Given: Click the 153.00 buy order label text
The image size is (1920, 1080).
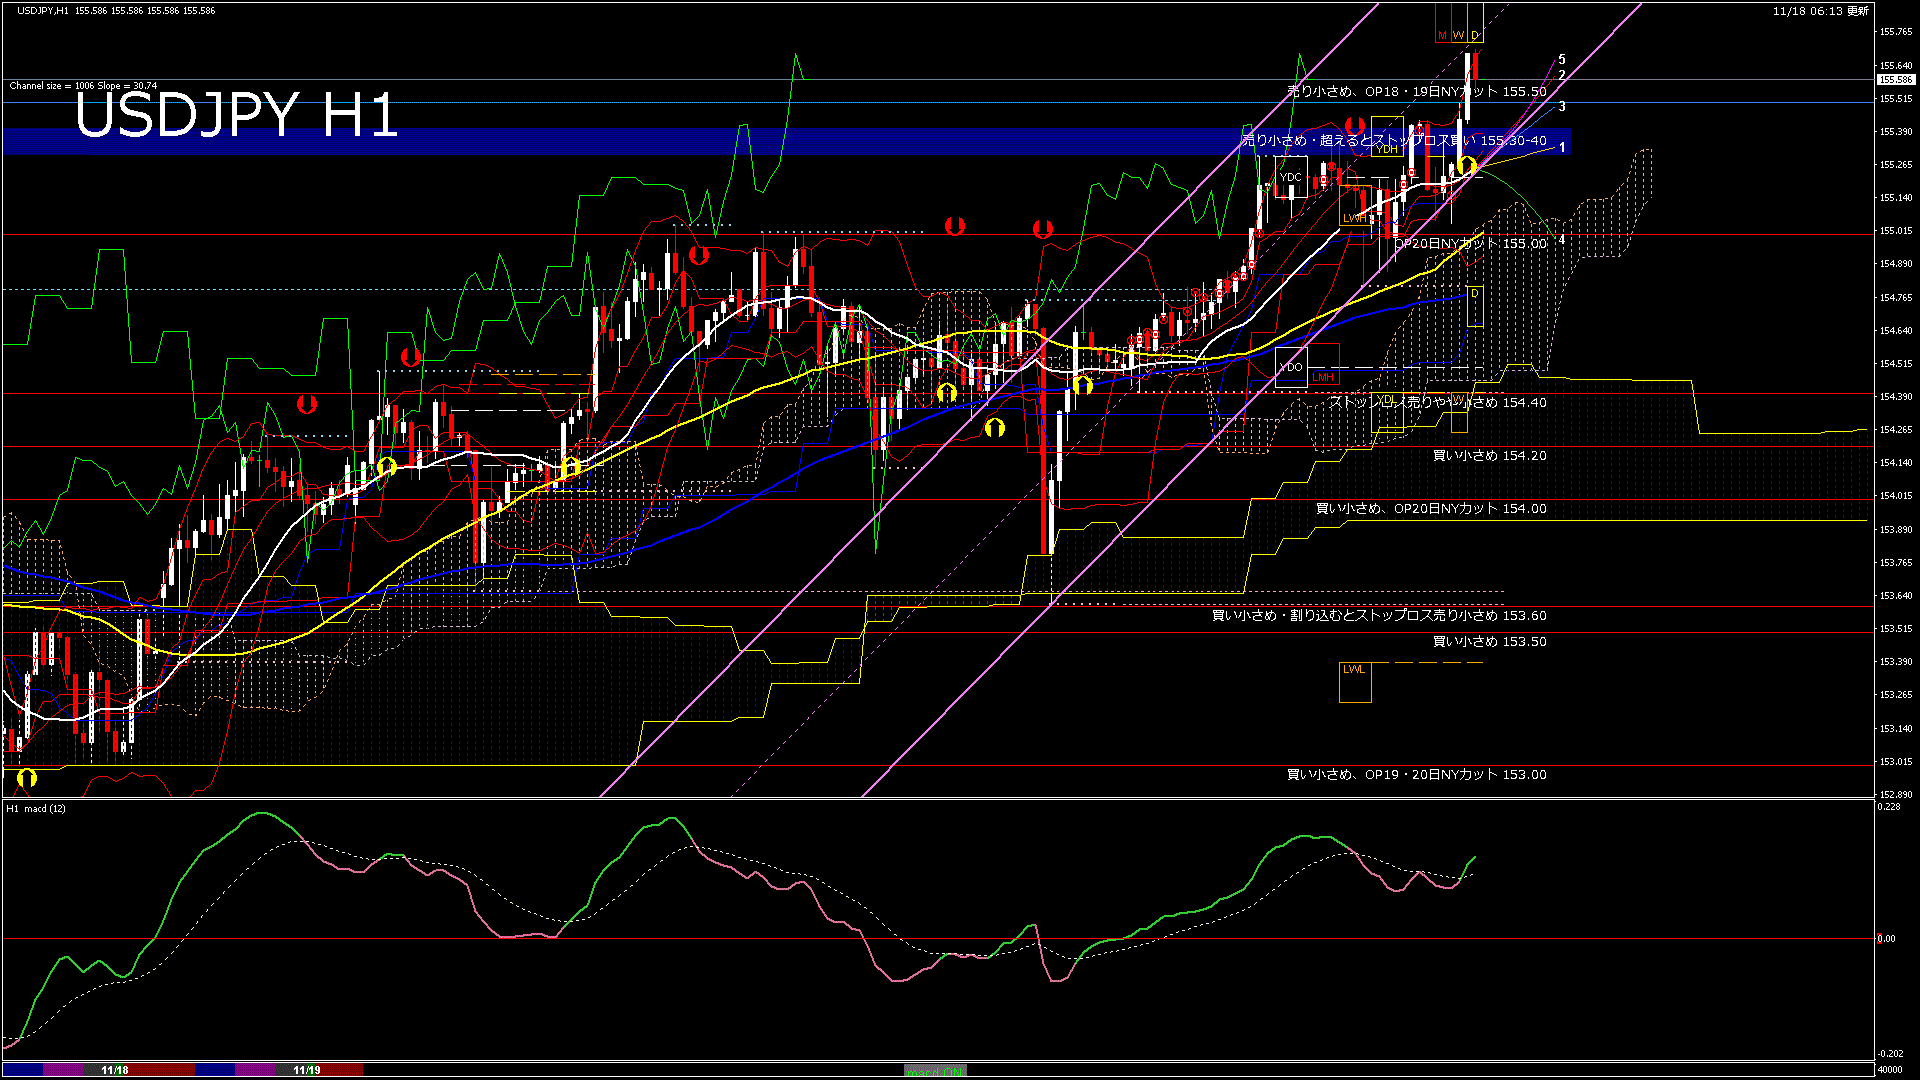Looking at the screenshot, I should 1416,774.
